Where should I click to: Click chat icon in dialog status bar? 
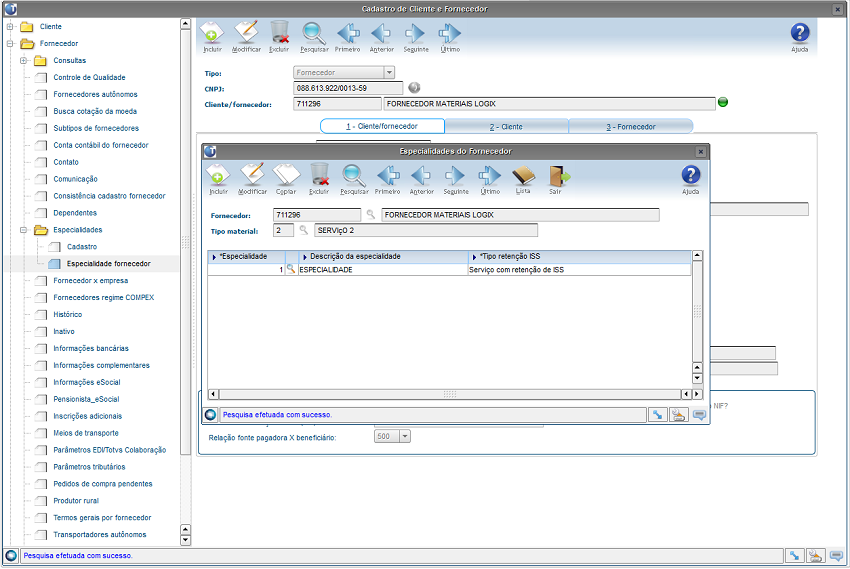pyautogui.click(x=699, y=415)
